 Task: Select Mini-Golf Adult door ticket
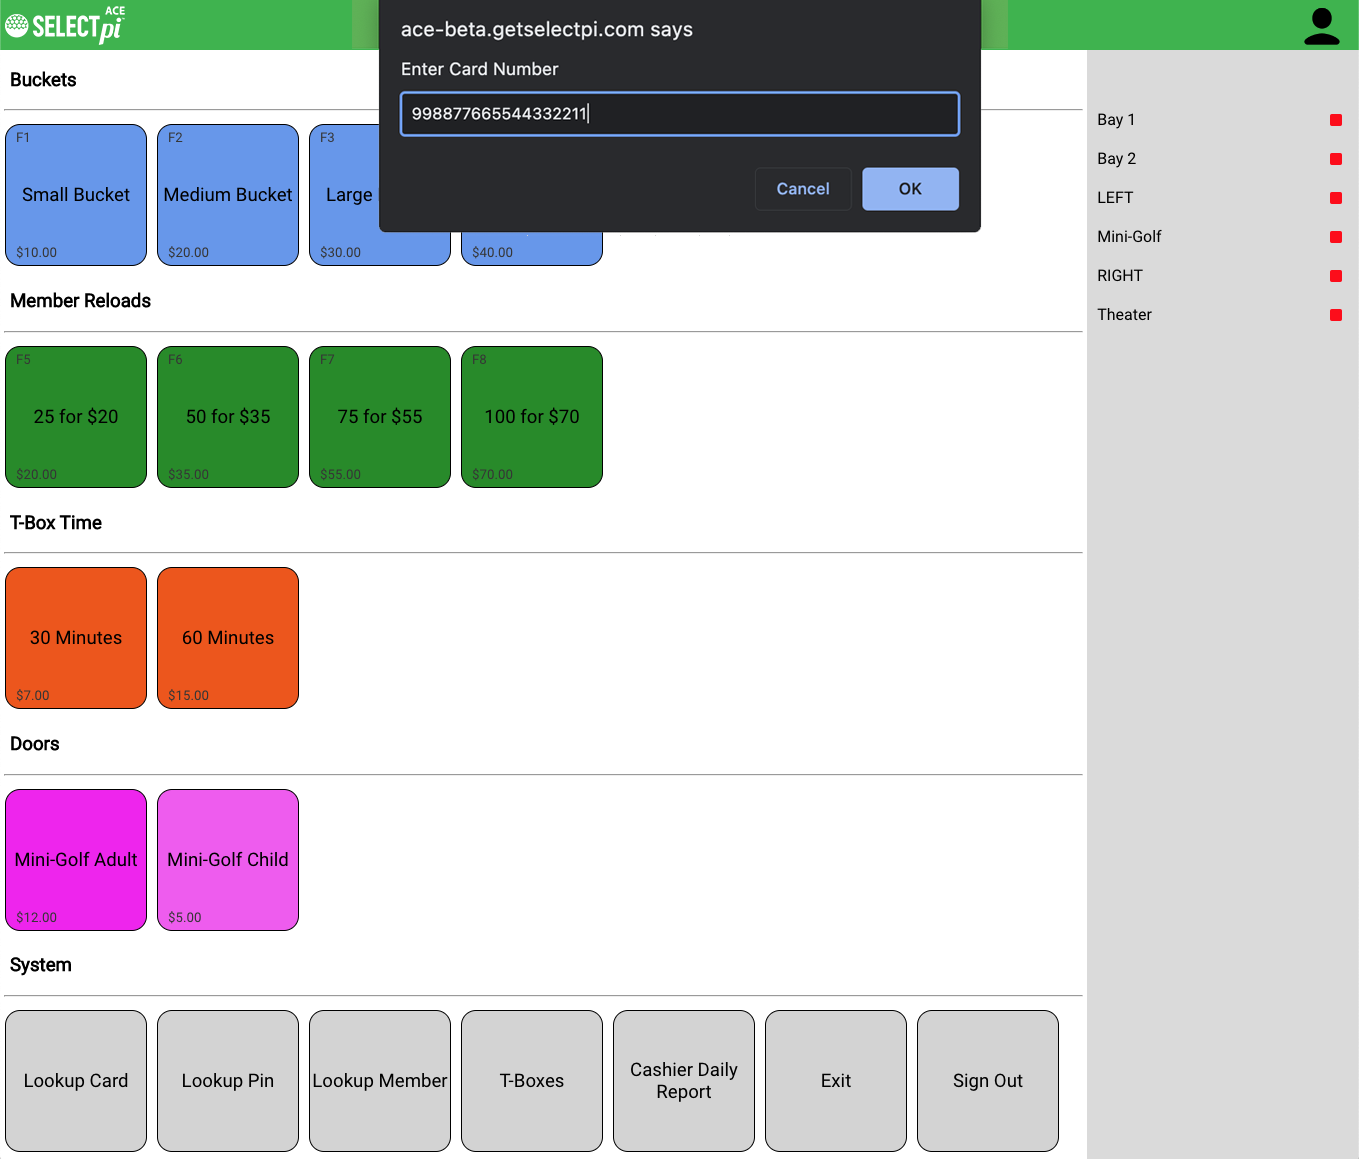[76, 860]
